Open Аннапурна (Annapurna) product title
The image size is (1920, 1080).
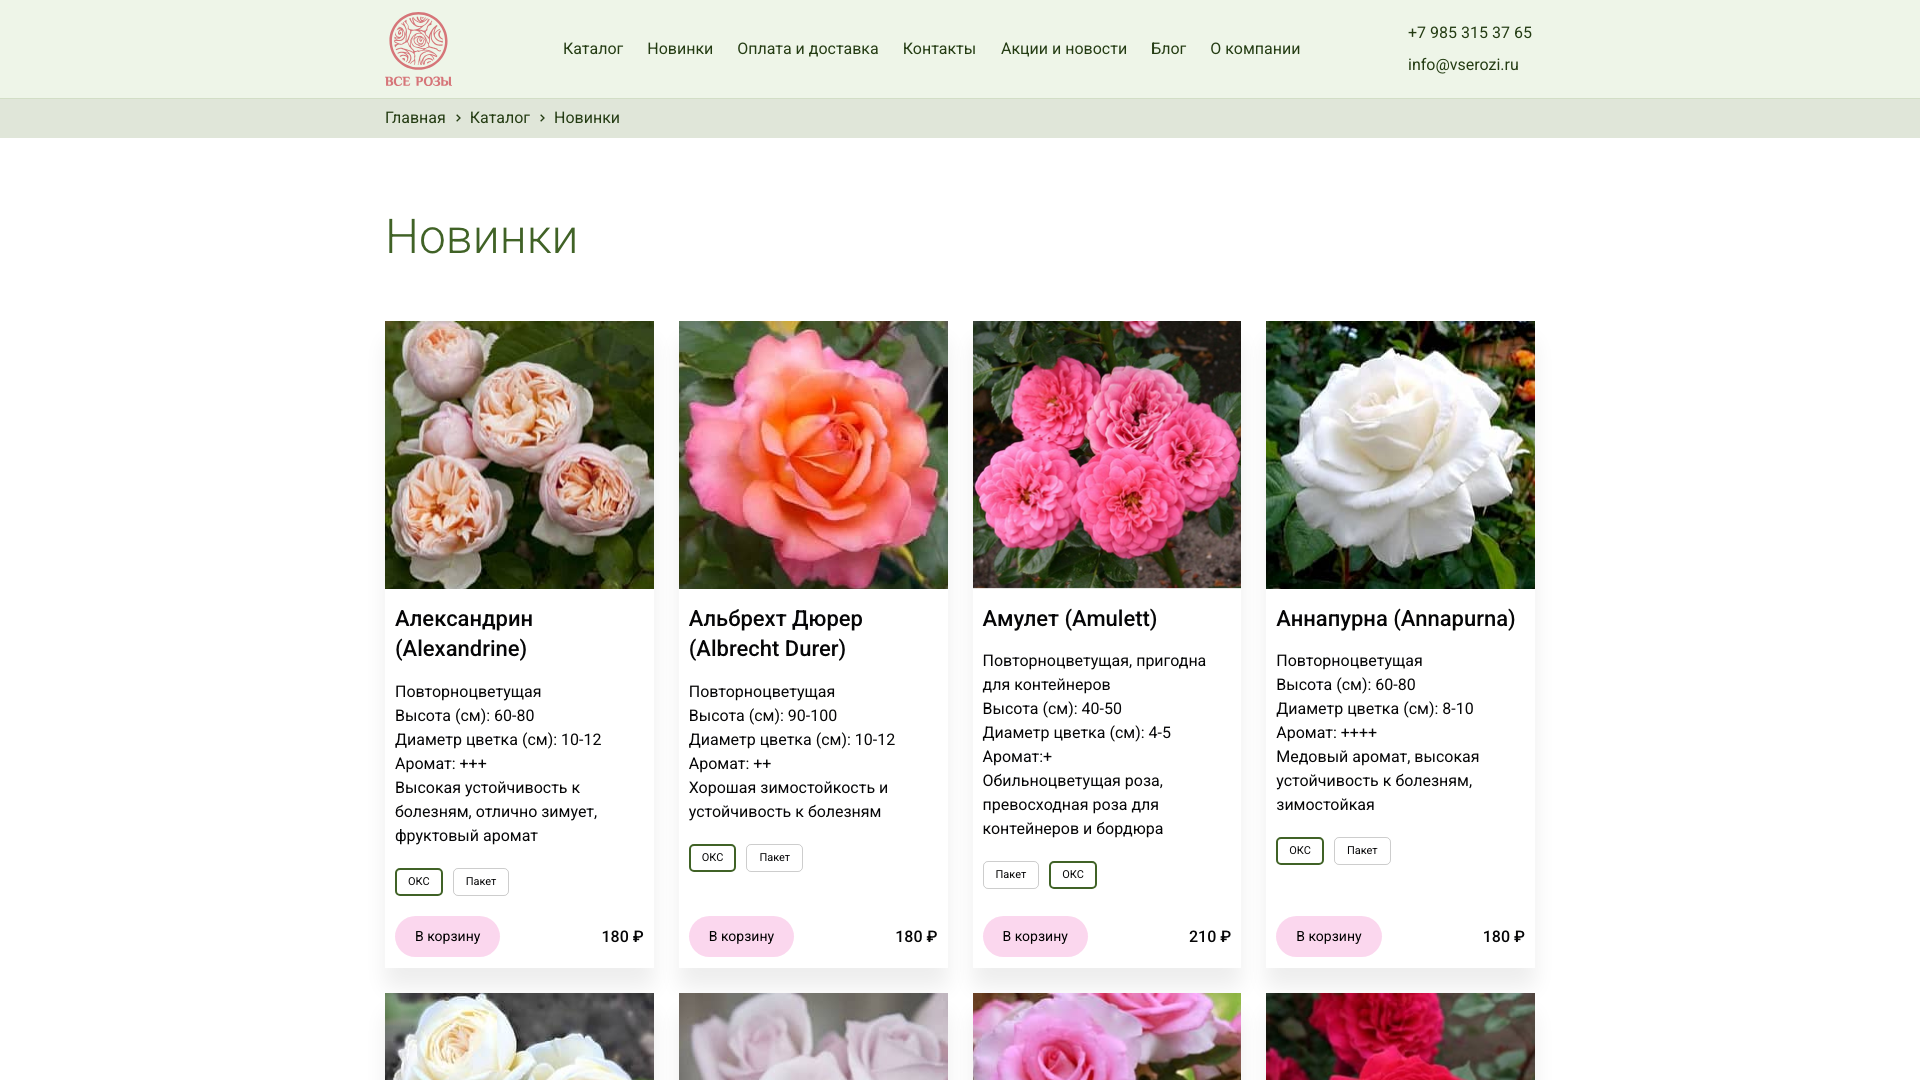click(1396, 619)
